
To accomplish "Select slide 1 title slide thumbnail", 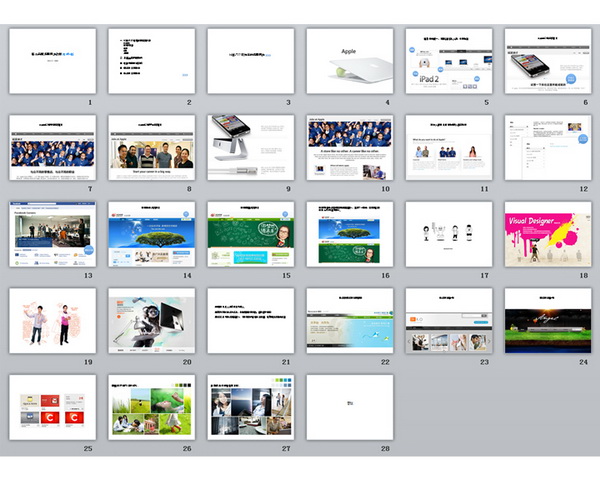I will (52, 60).
